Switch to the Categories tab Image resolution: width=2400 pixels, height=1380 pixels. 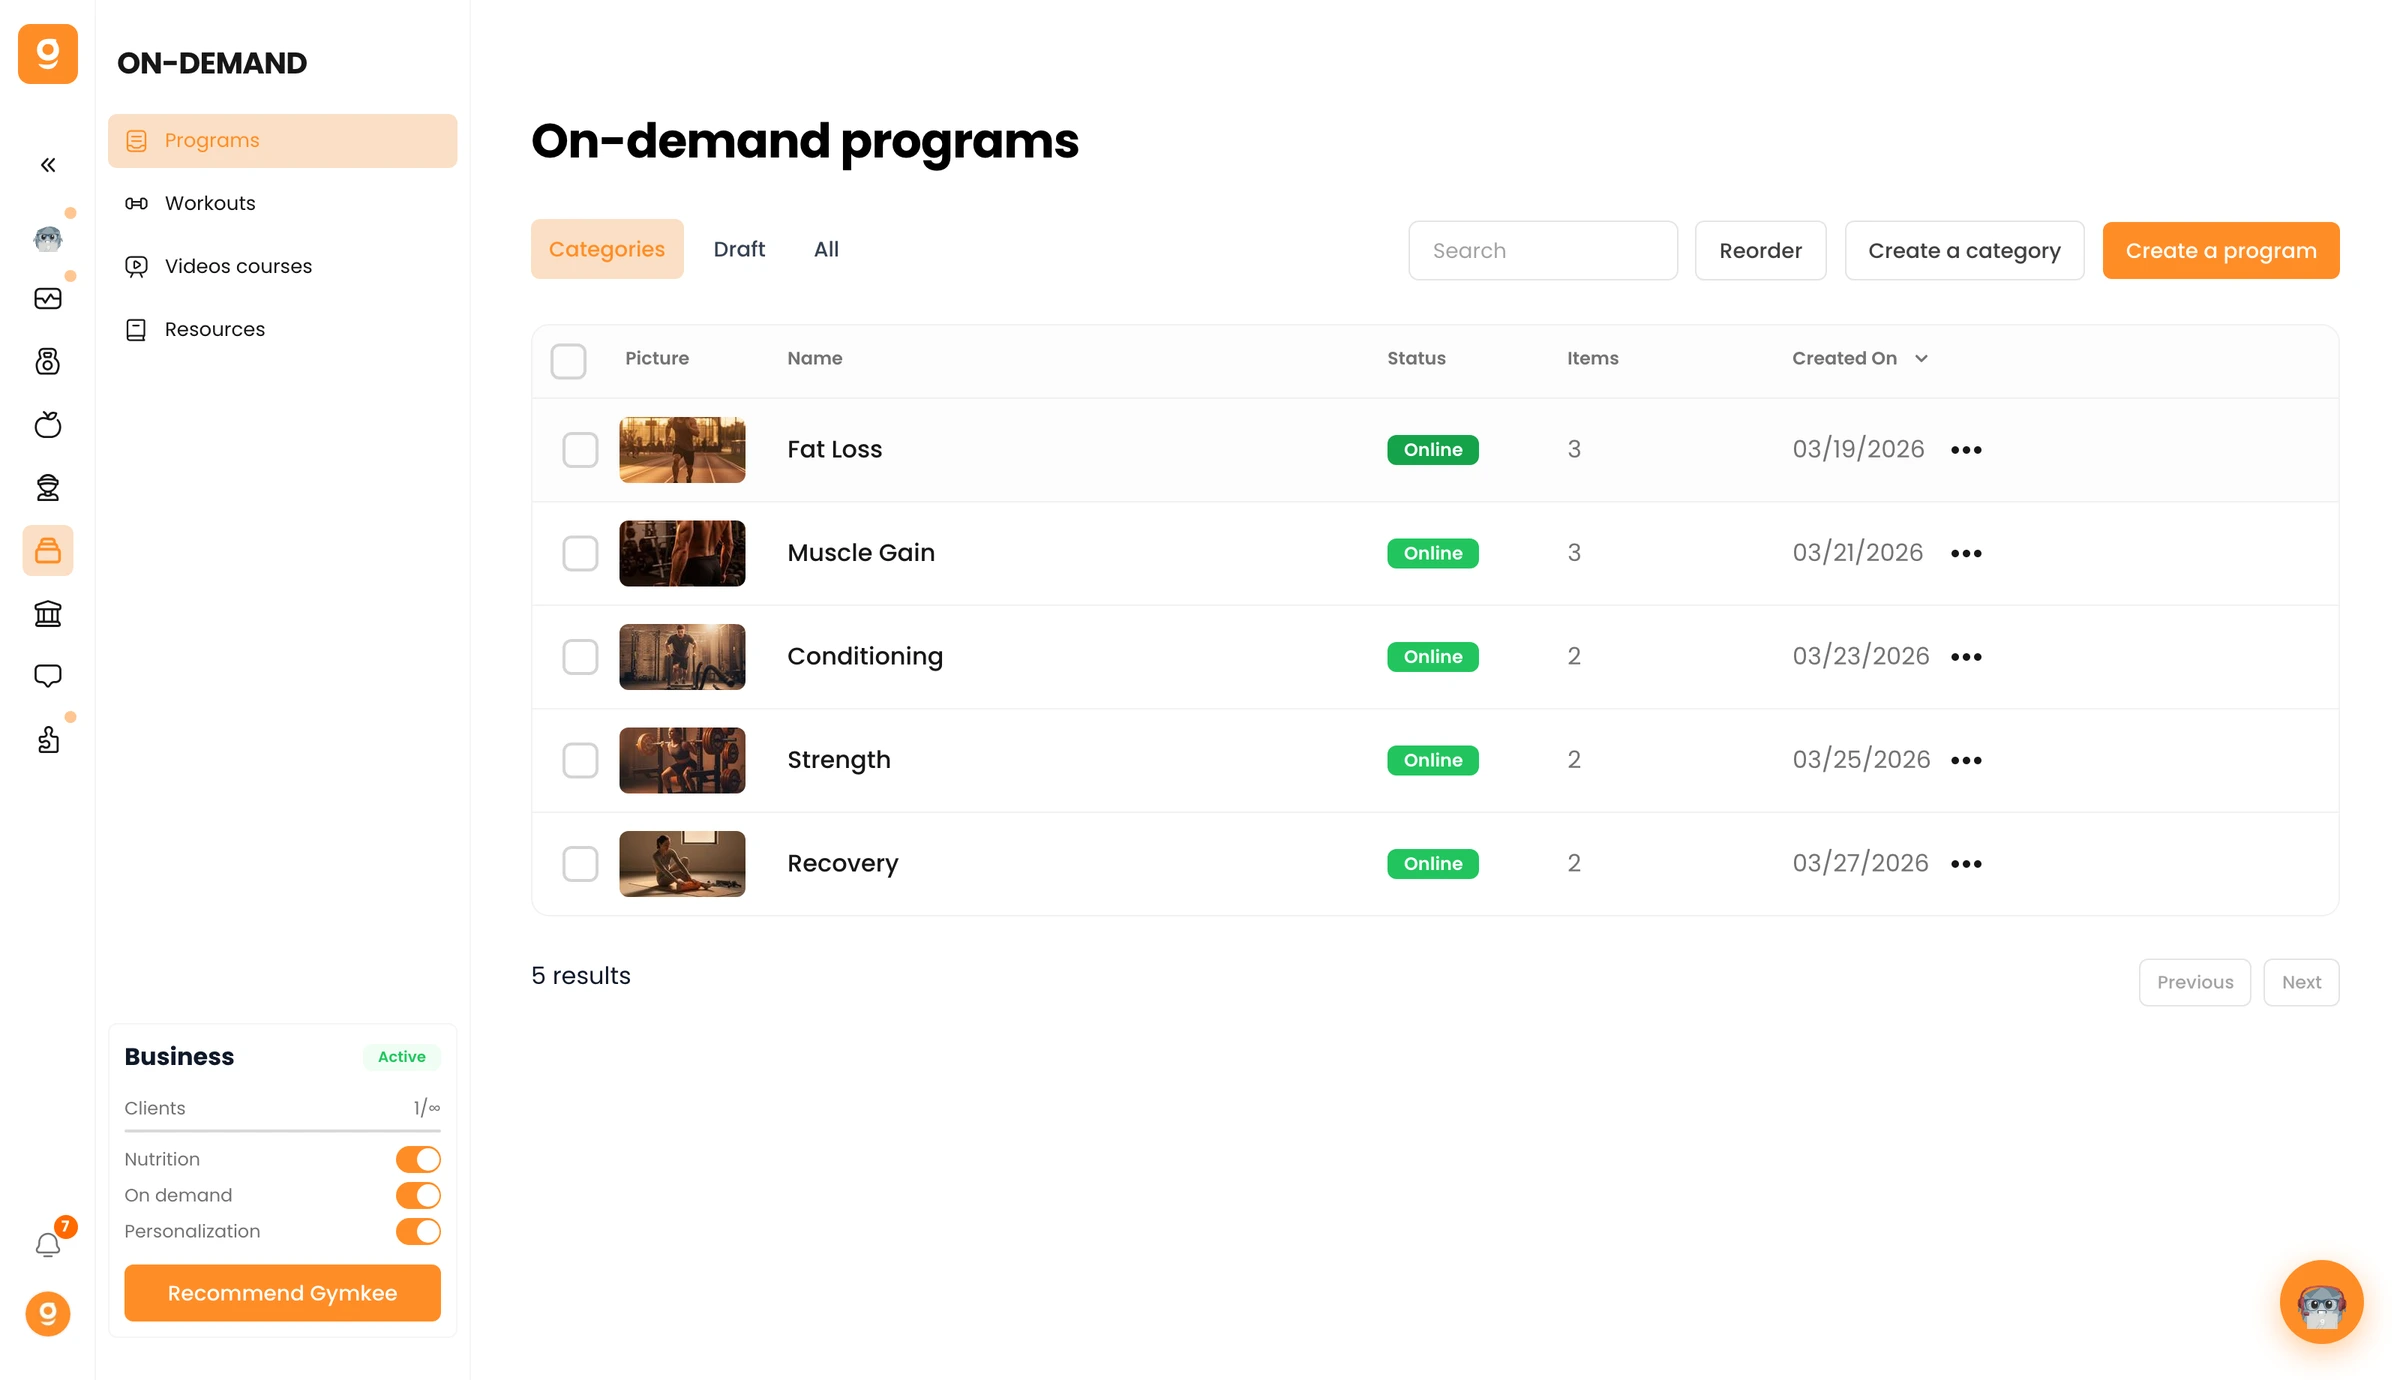607,249
